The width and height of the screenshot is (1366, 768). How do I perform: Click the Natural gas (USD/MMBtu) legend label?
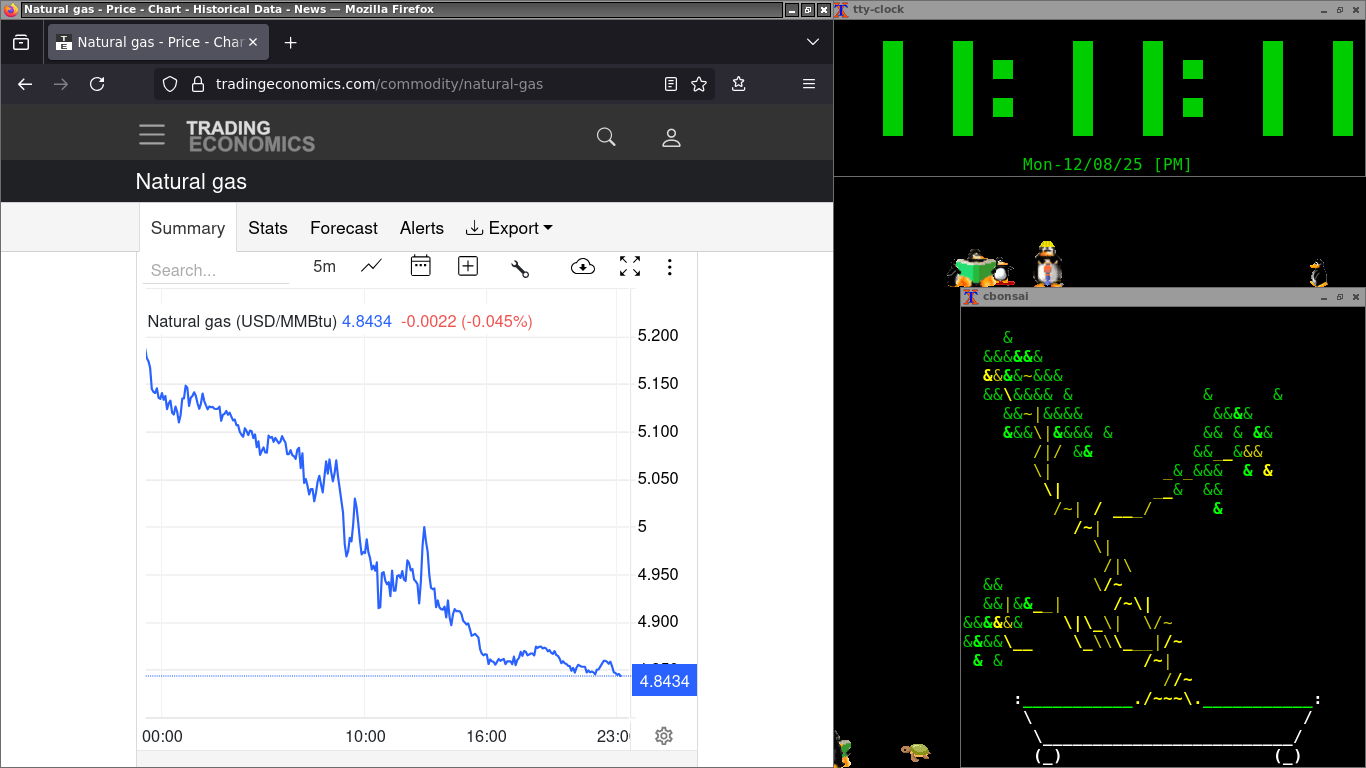242,322
